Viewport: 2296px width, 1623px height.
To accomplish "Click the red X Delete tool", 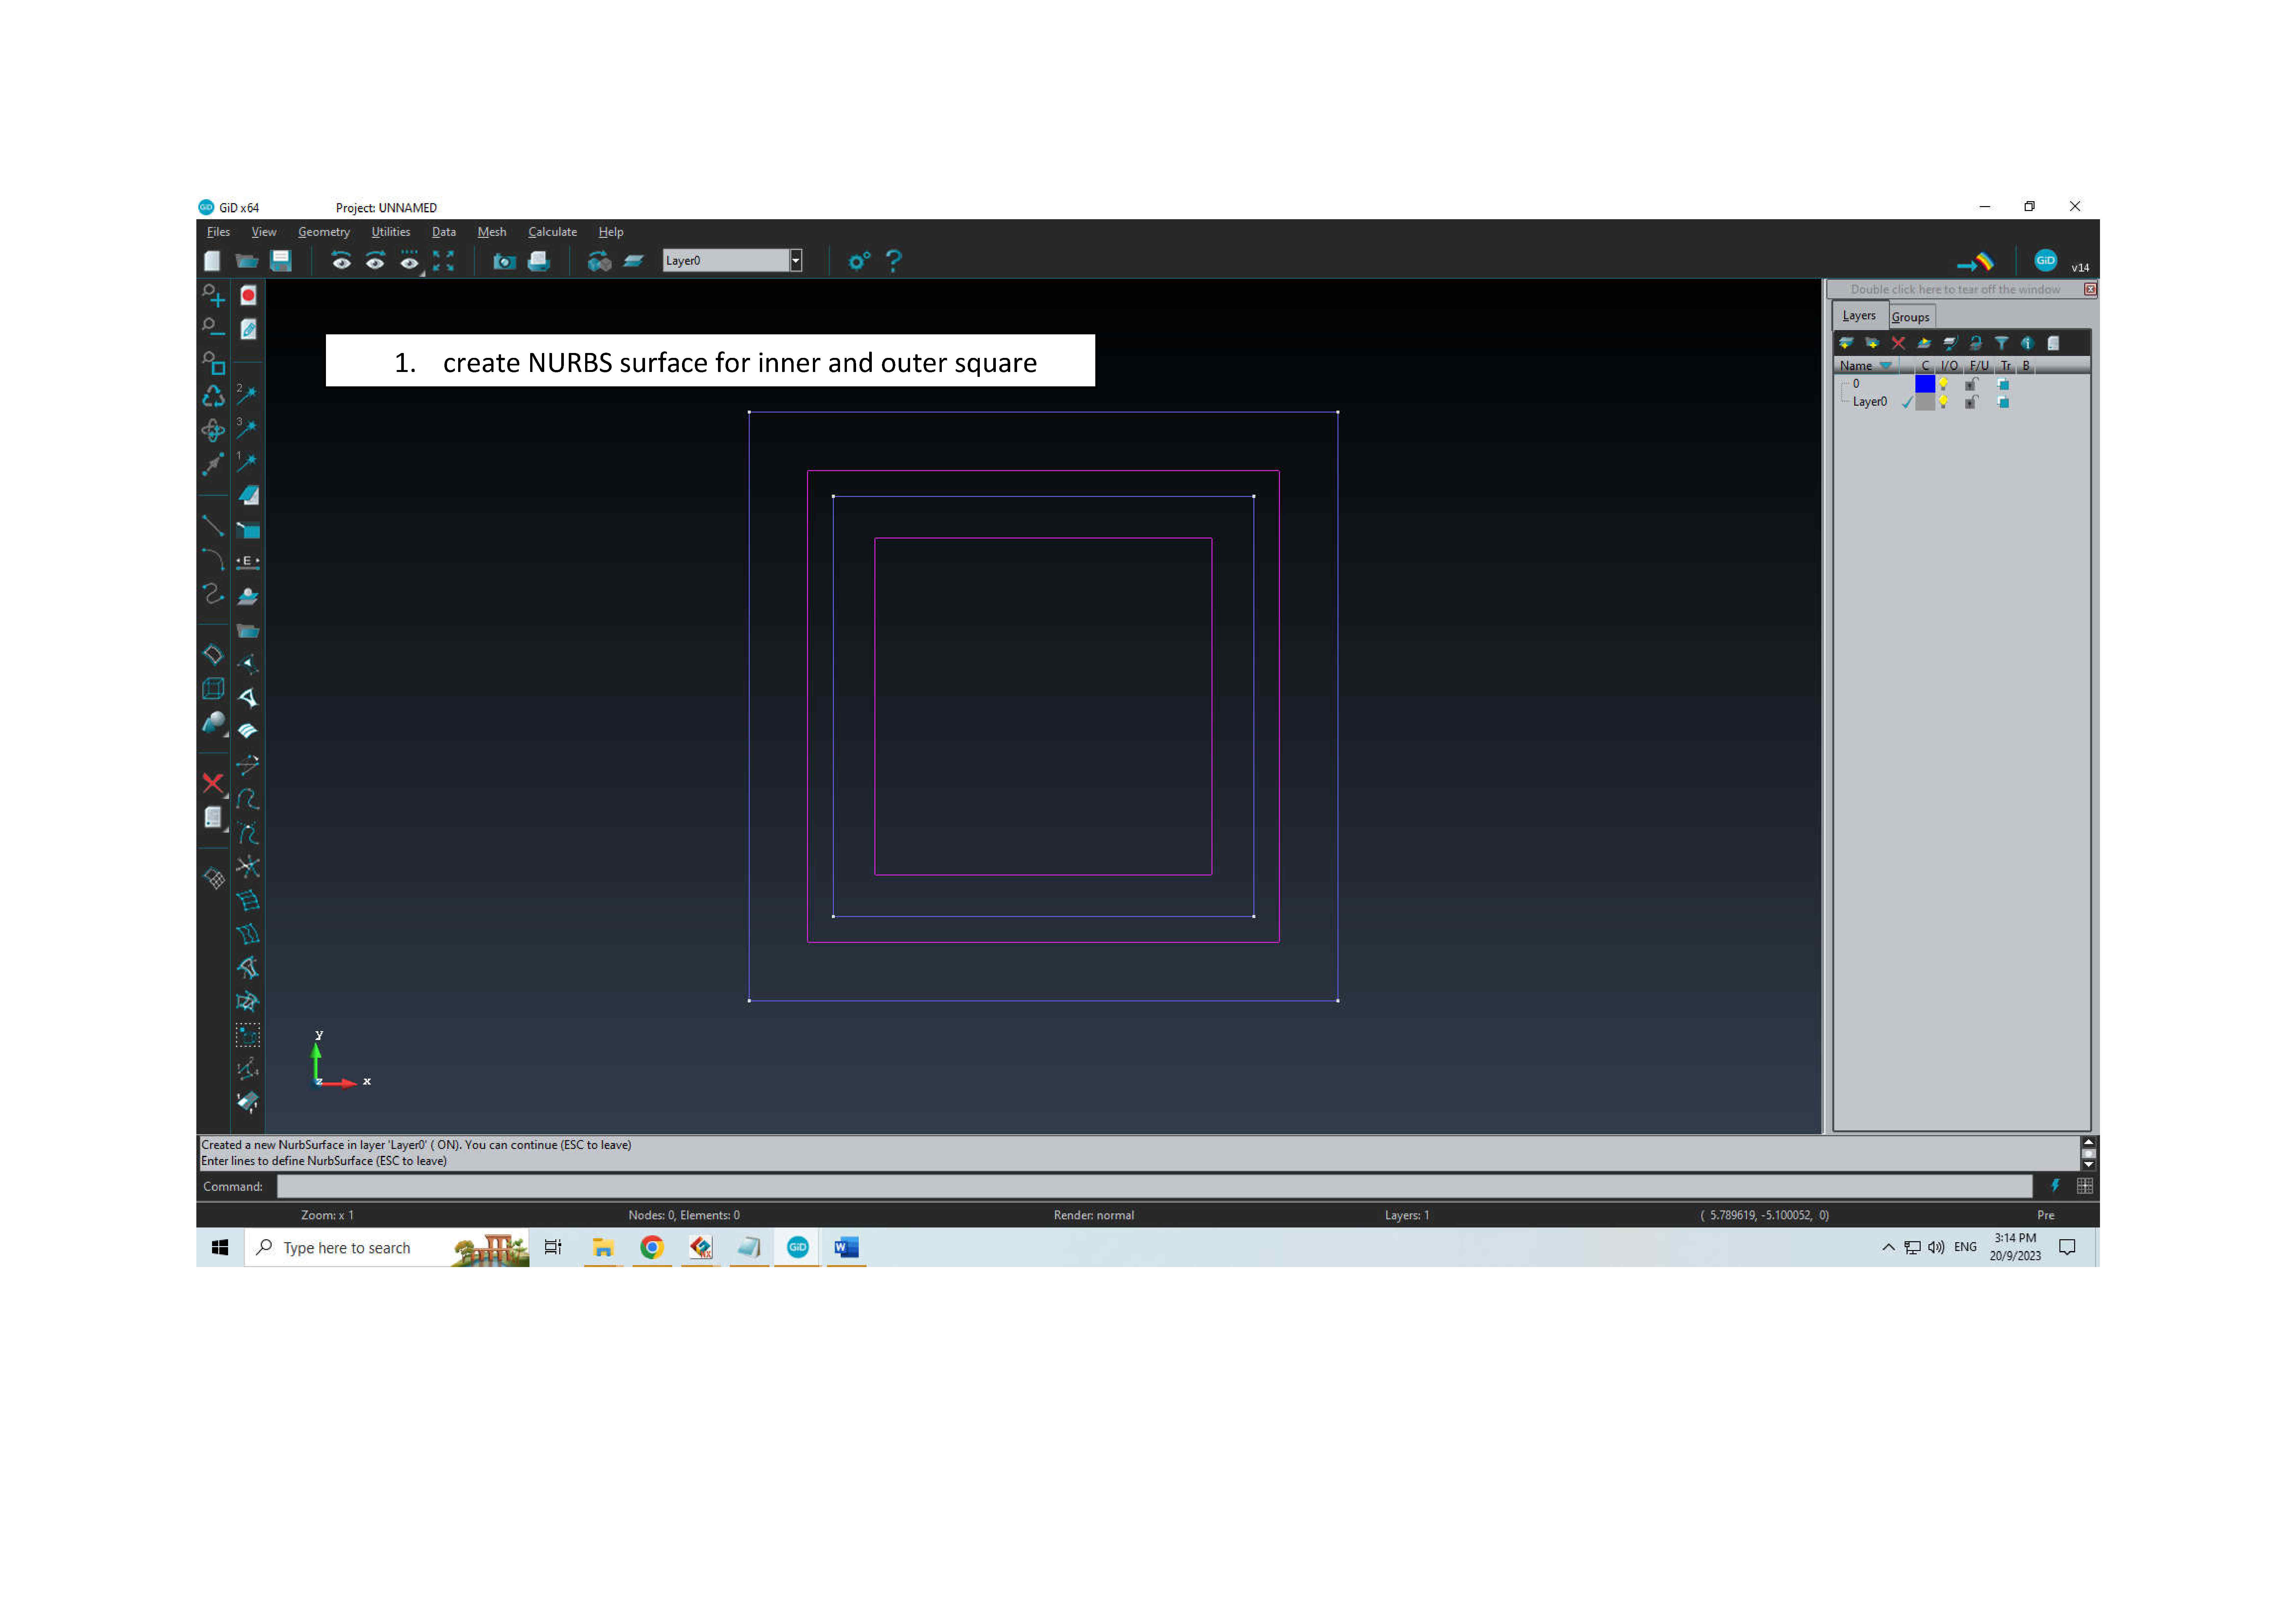I will pyautogui.click(x=213, y=783).
